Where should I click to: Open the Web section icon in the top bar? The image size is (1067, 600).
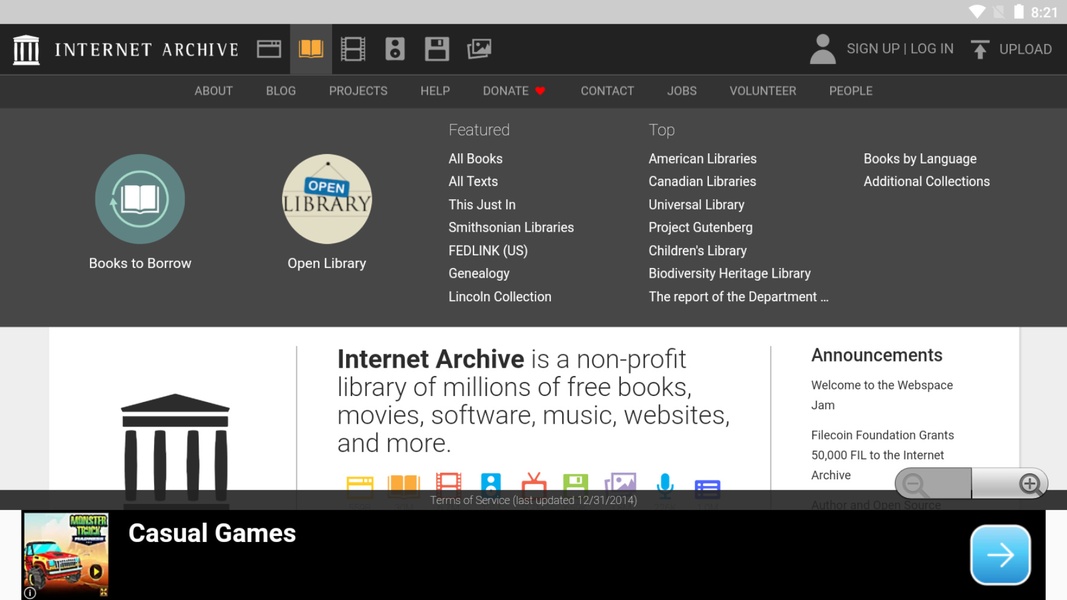tap(269, 49)
